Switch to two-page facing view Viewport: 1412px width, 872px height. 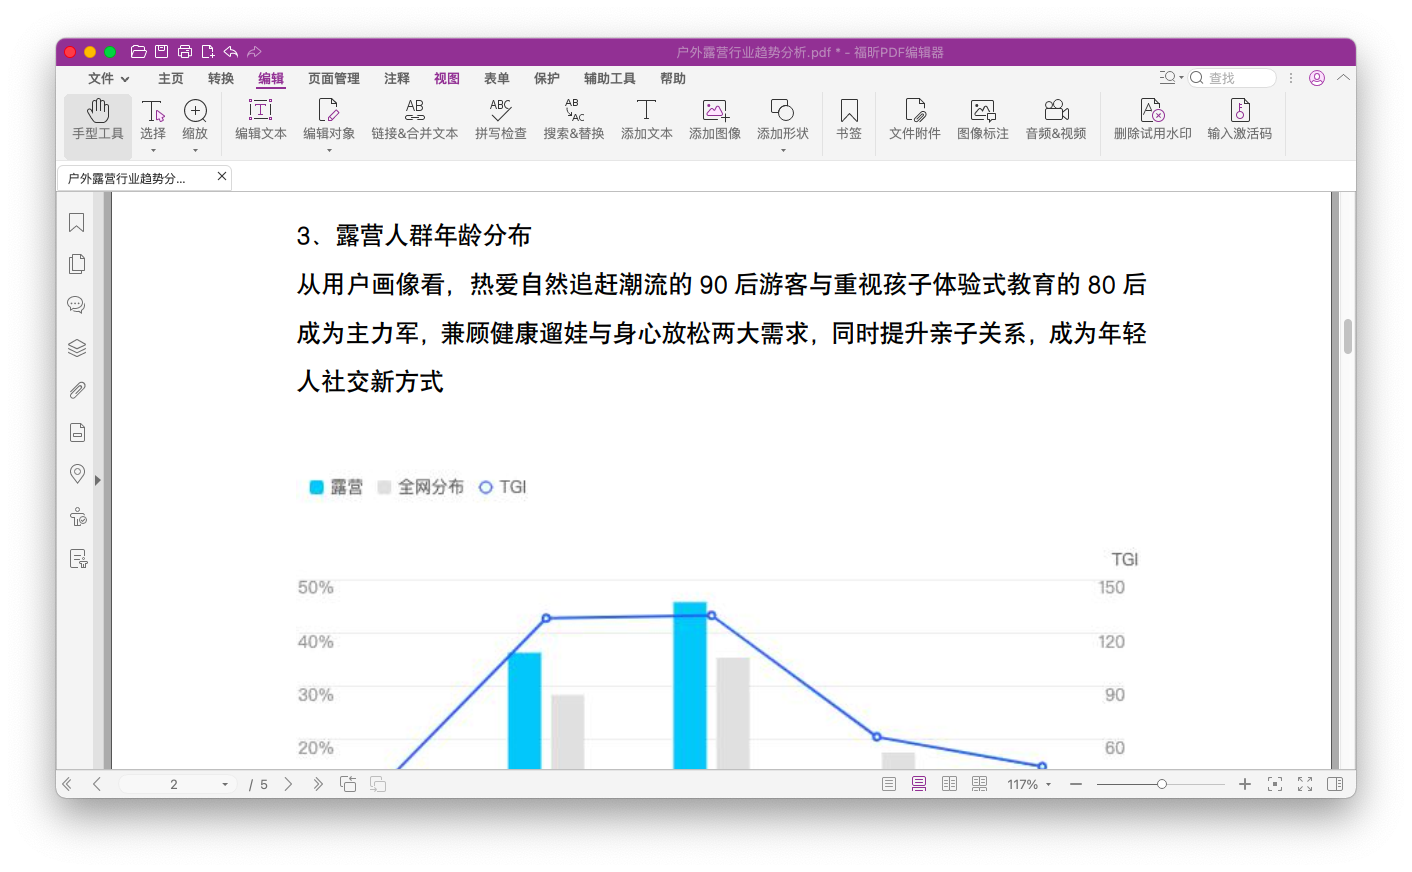click(949, 784)
